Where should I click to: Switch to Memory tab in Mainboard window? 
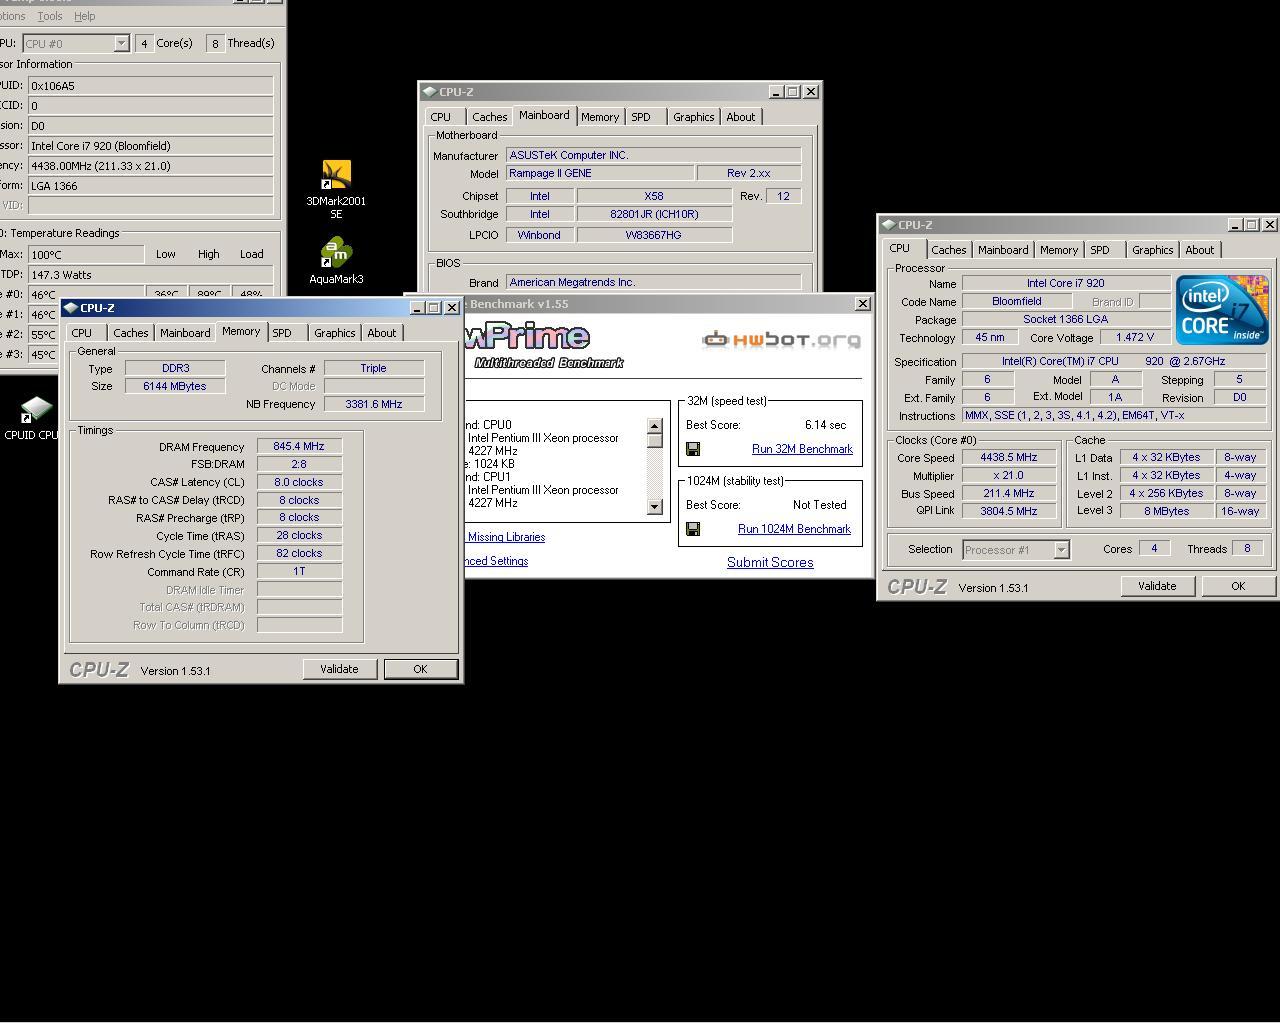pos(600,117)
